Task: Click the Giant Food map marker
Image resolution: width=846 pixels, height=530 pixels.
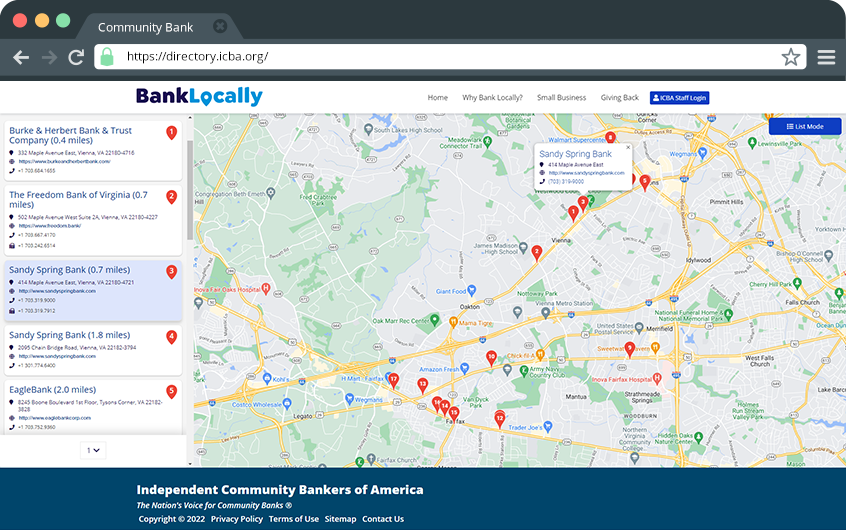Action: pyautogui.click(x=472, y=291)
